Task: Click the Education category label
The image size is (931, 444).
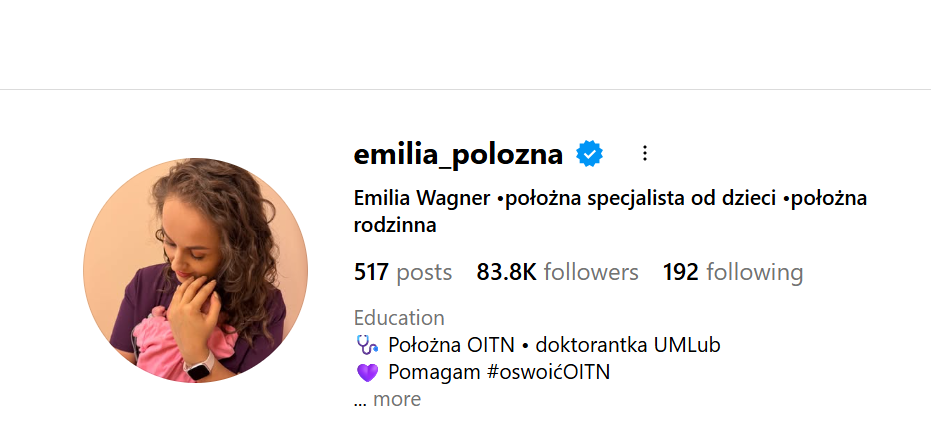Action: click(x=399, y=318)
